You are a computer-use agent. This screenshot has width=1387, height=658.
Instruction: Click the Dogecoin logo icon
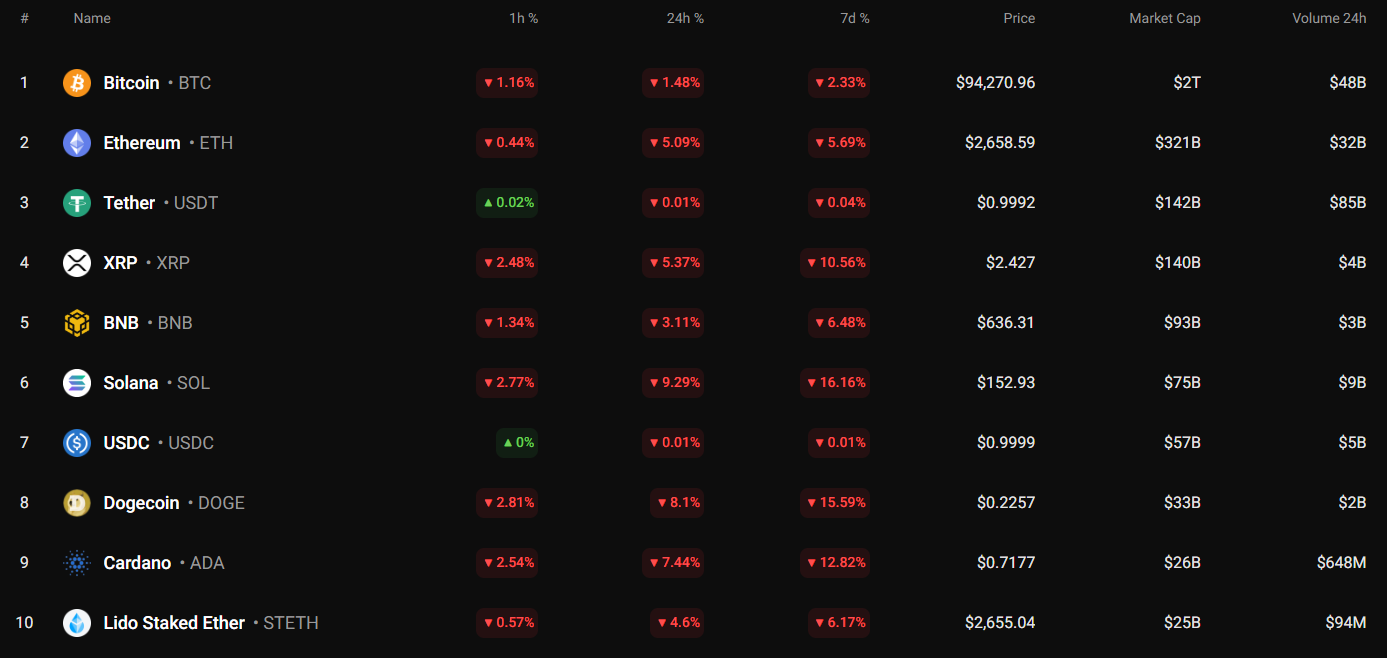click(x=77, y=503)
